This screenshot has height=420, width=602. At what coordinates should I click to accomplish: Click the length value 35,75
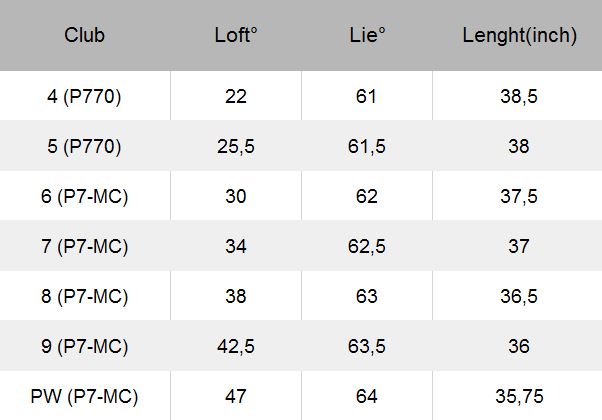click(519, 396)
